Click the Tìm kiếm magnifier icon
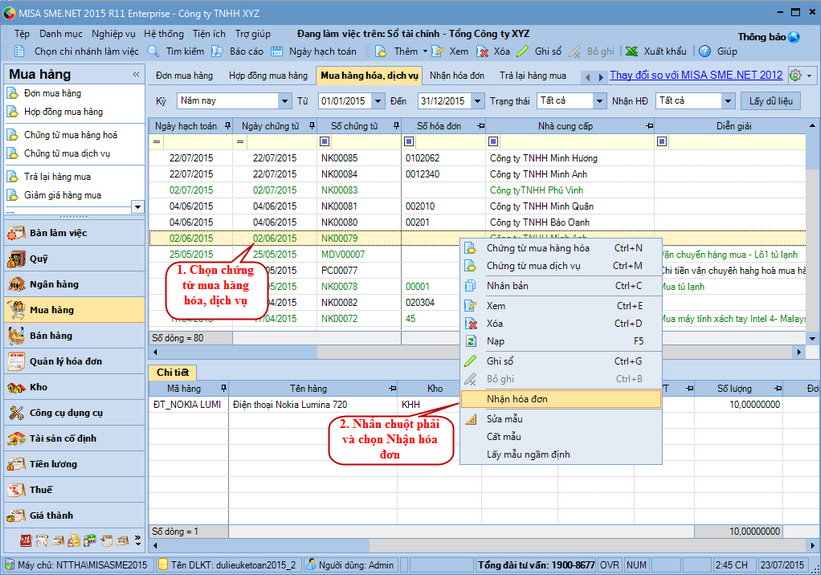The width and height of the screenshot is (821, 575). click(x=153, y=51)
